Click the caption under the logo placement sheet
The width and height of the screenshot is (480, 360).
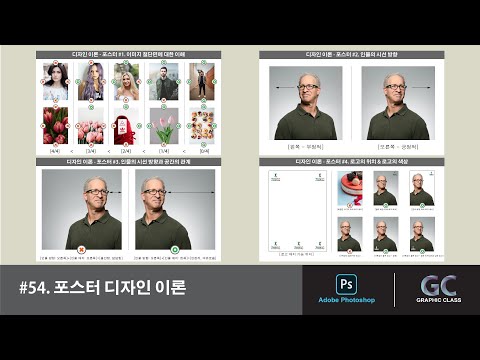[x=297, y=254]
